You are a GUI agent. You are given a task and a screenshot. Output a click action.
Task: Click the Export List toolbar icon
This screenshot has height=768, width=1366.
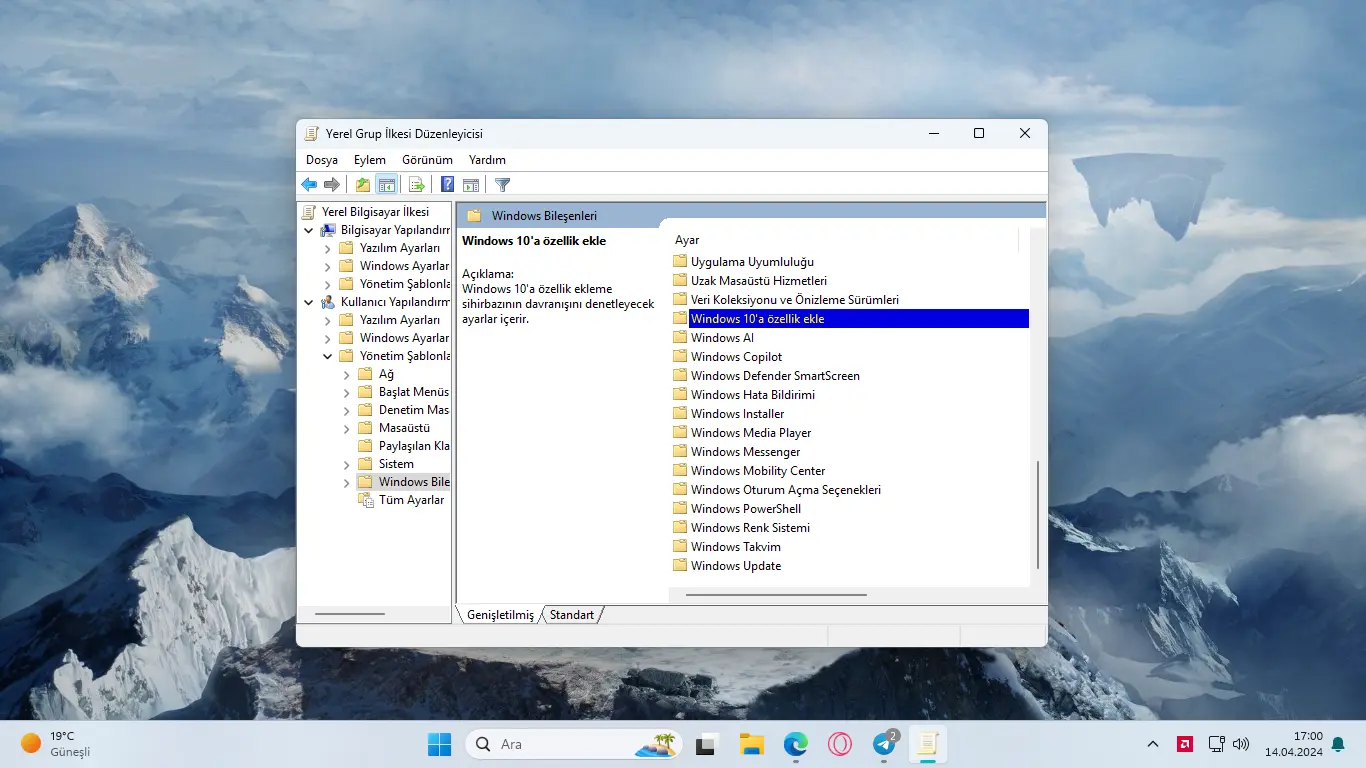pyautogui.click(x=417, y=185)
